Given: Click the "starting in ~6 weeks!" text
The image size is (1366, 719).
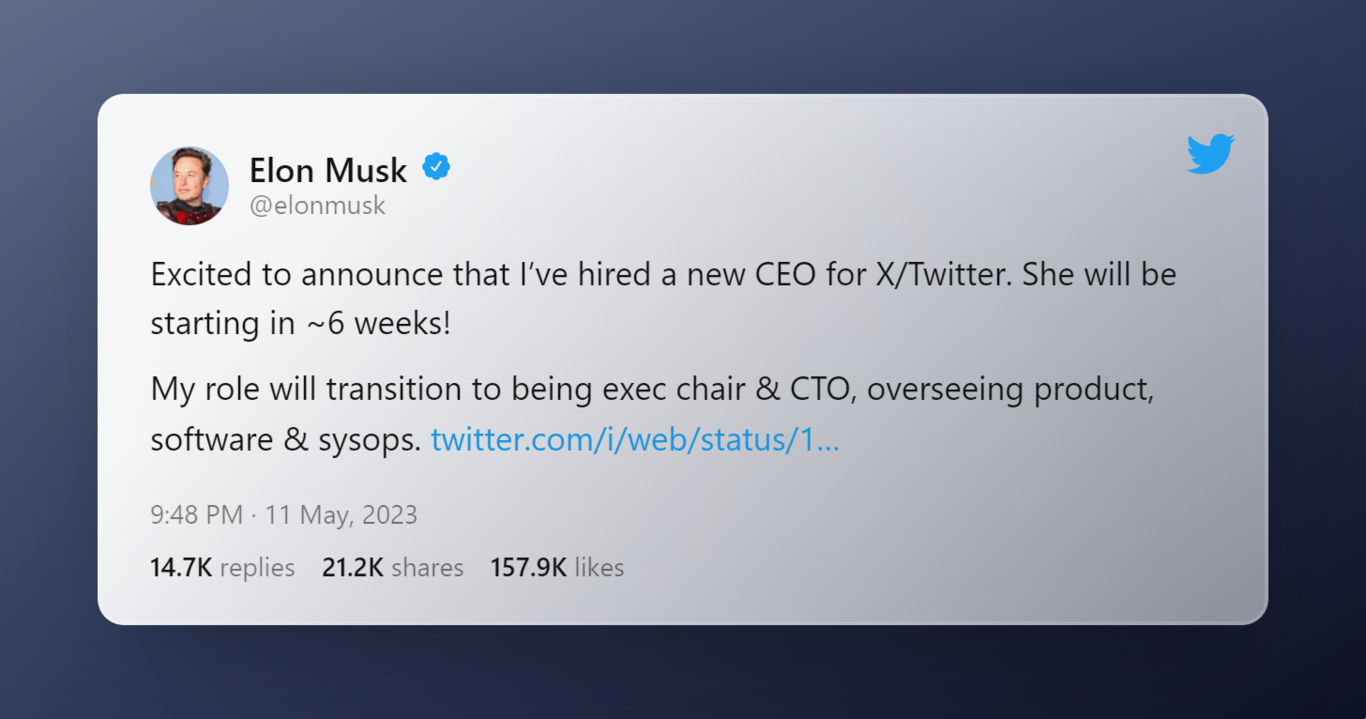Looking at the screenshot, I should click(300, 325).
